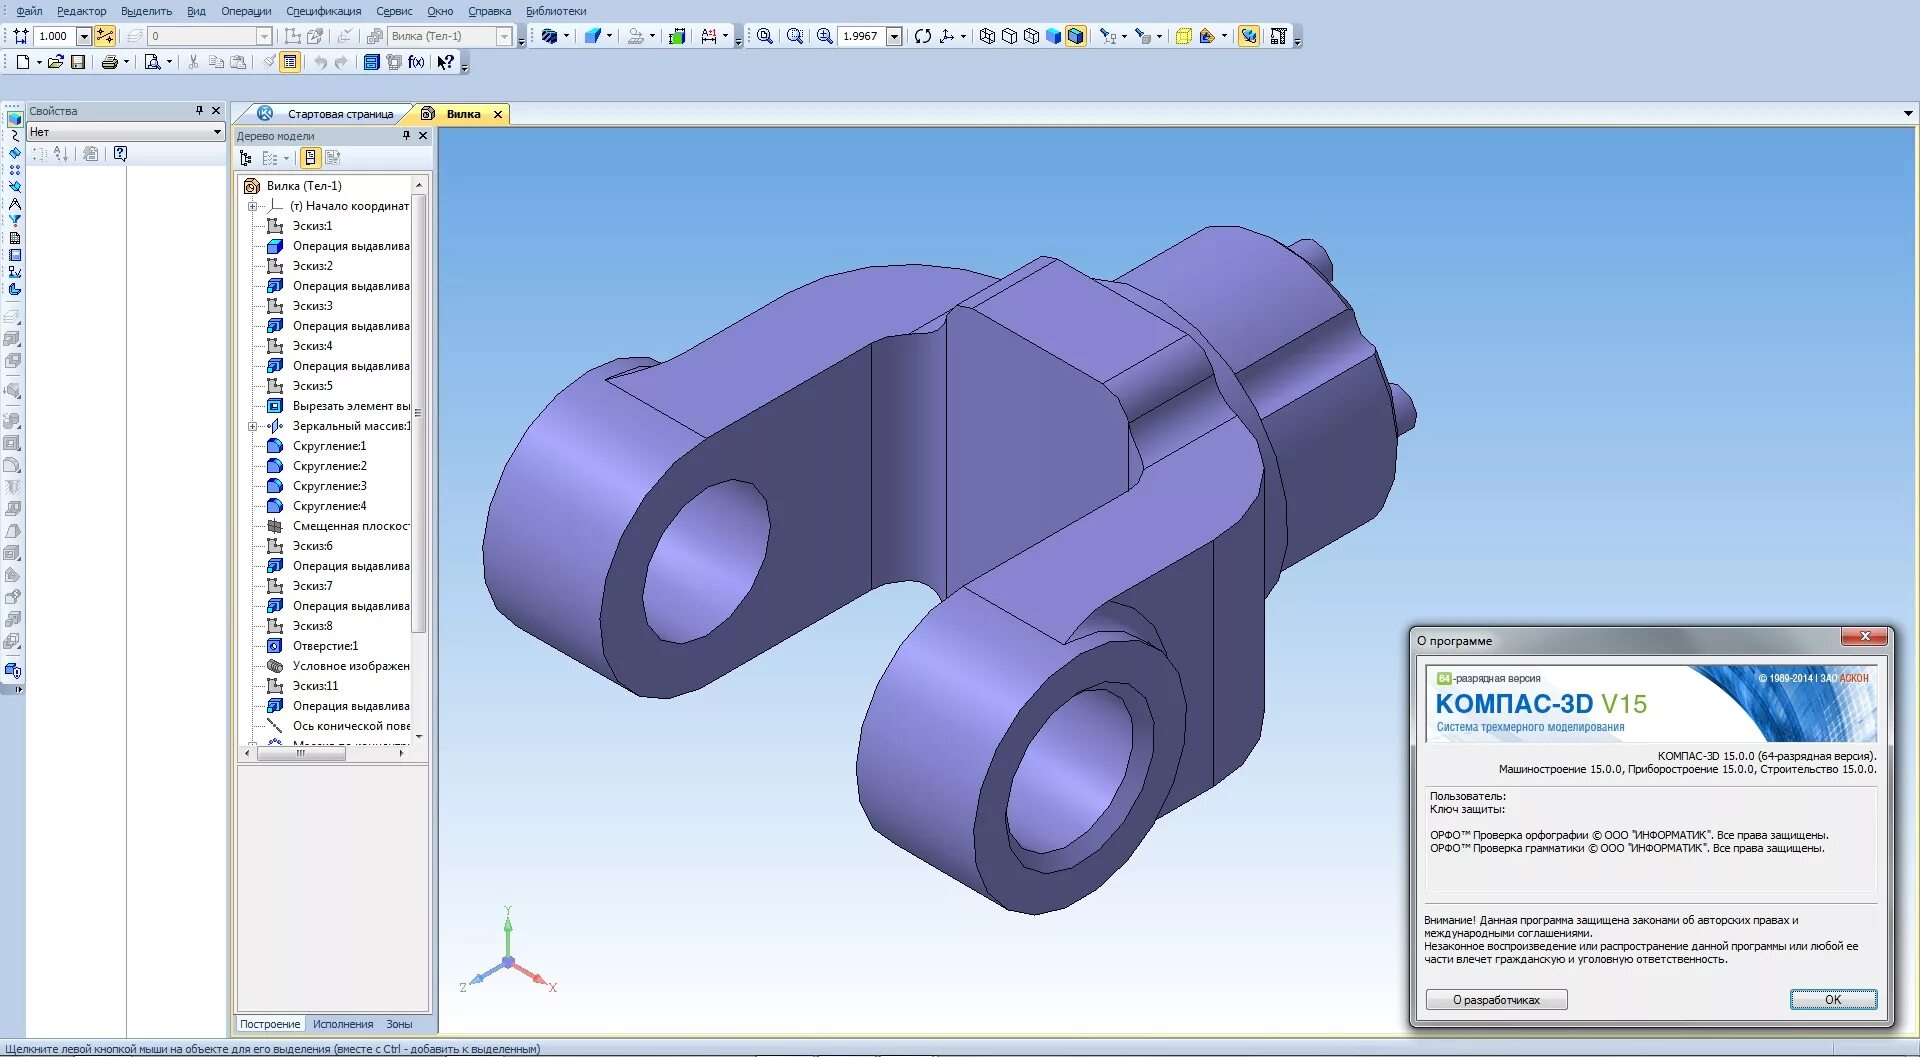Select the arrays dots tool in left sidebar

tap(14, 170)
